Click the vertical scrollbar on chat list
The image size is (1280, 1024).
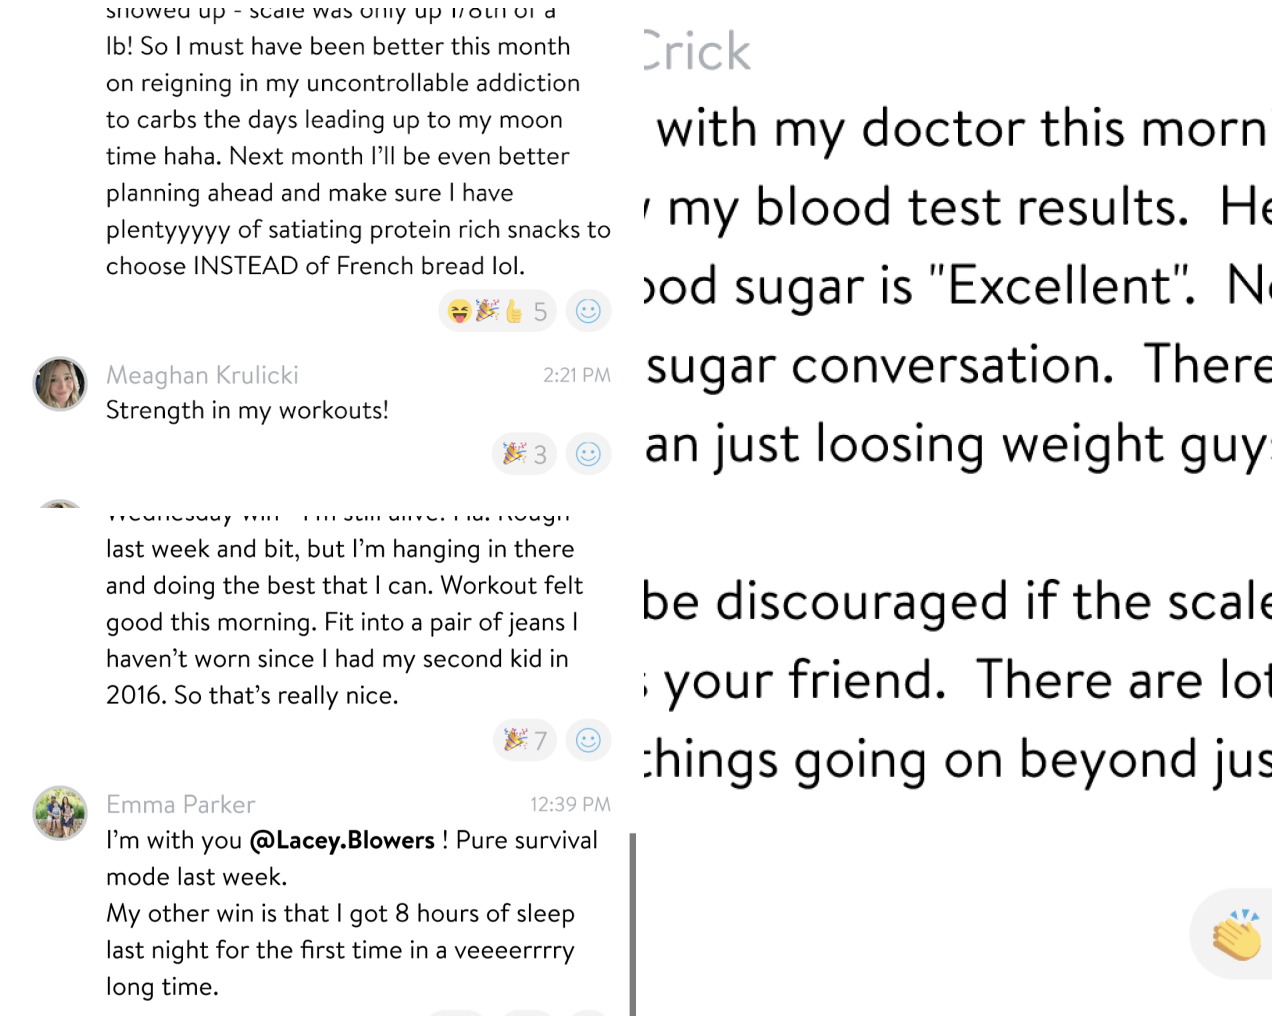coord(632,924)
